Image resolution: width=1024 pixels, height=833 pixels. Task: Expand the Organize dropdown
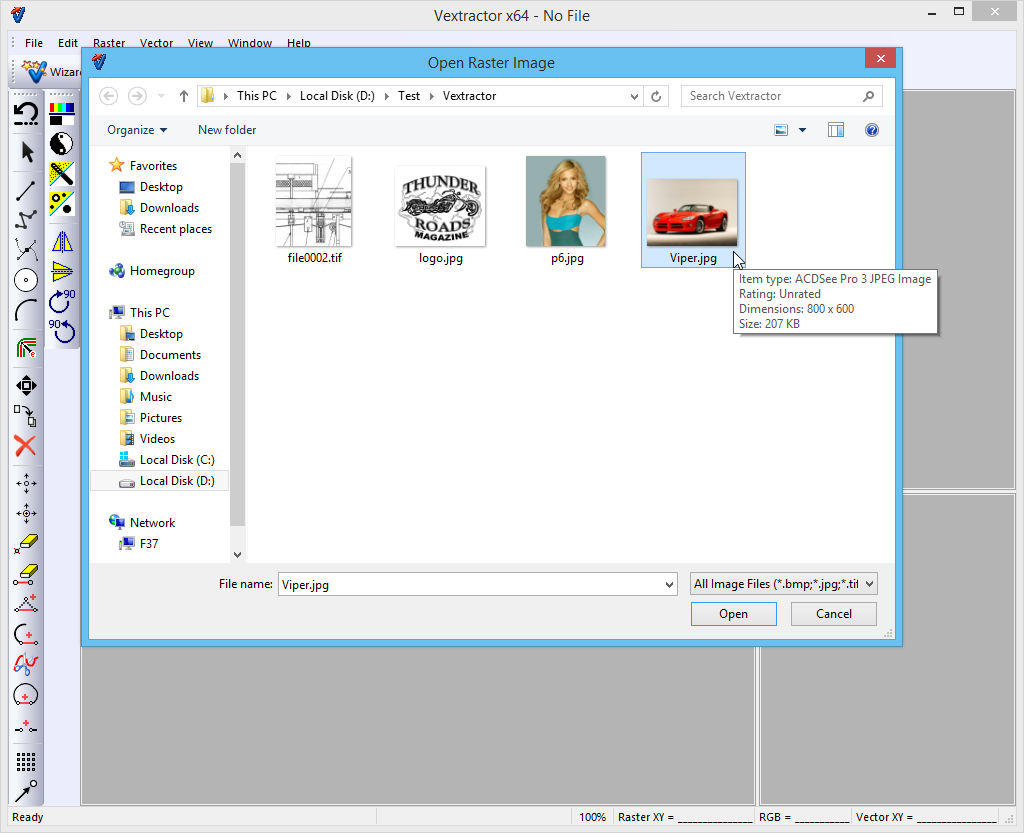point(137,130)
